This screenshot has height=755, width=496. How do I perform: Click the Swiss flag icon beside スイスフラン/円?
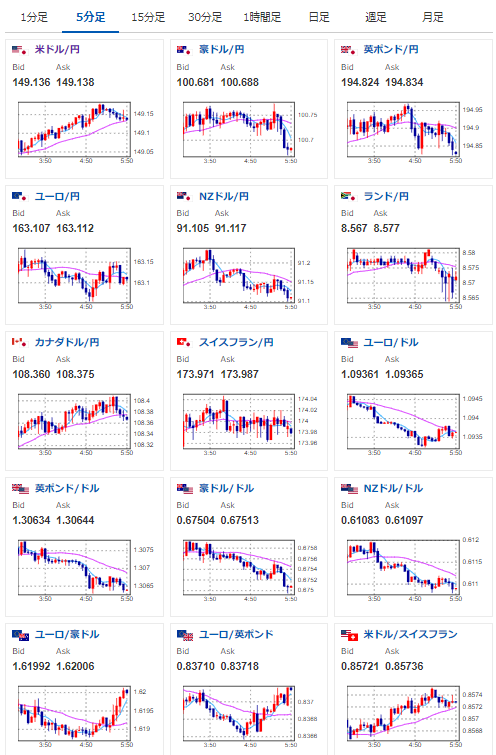click(183, 342)
